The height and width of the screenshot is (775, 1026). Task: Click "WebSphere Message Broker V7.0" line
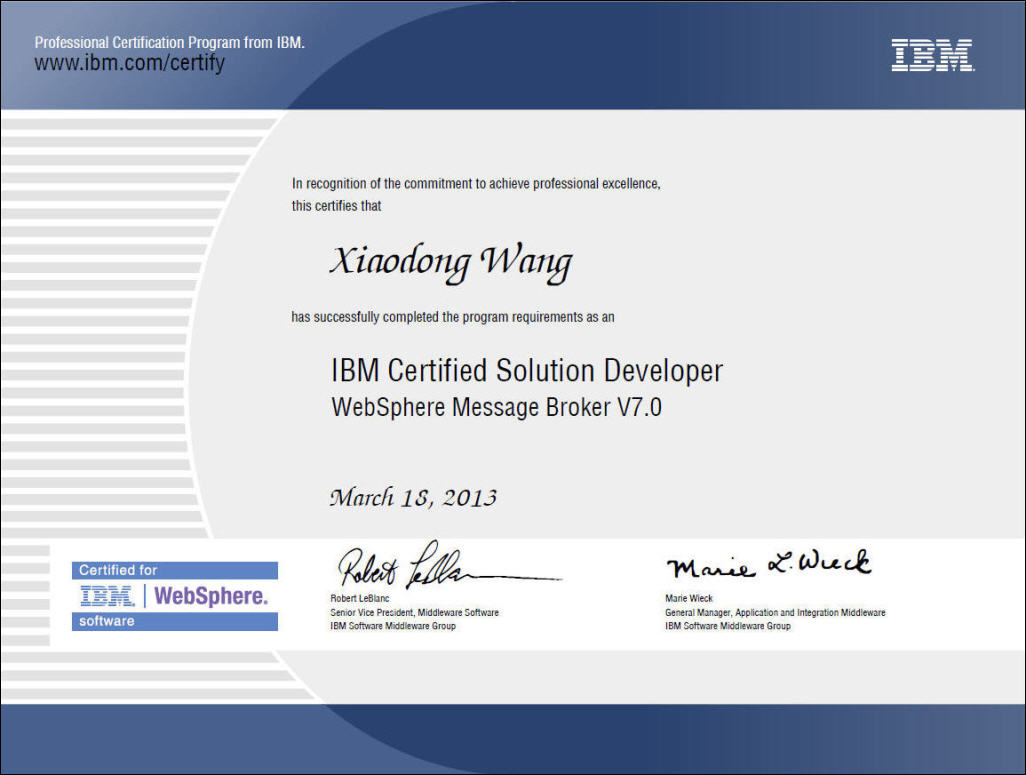(x=497, y=407)
